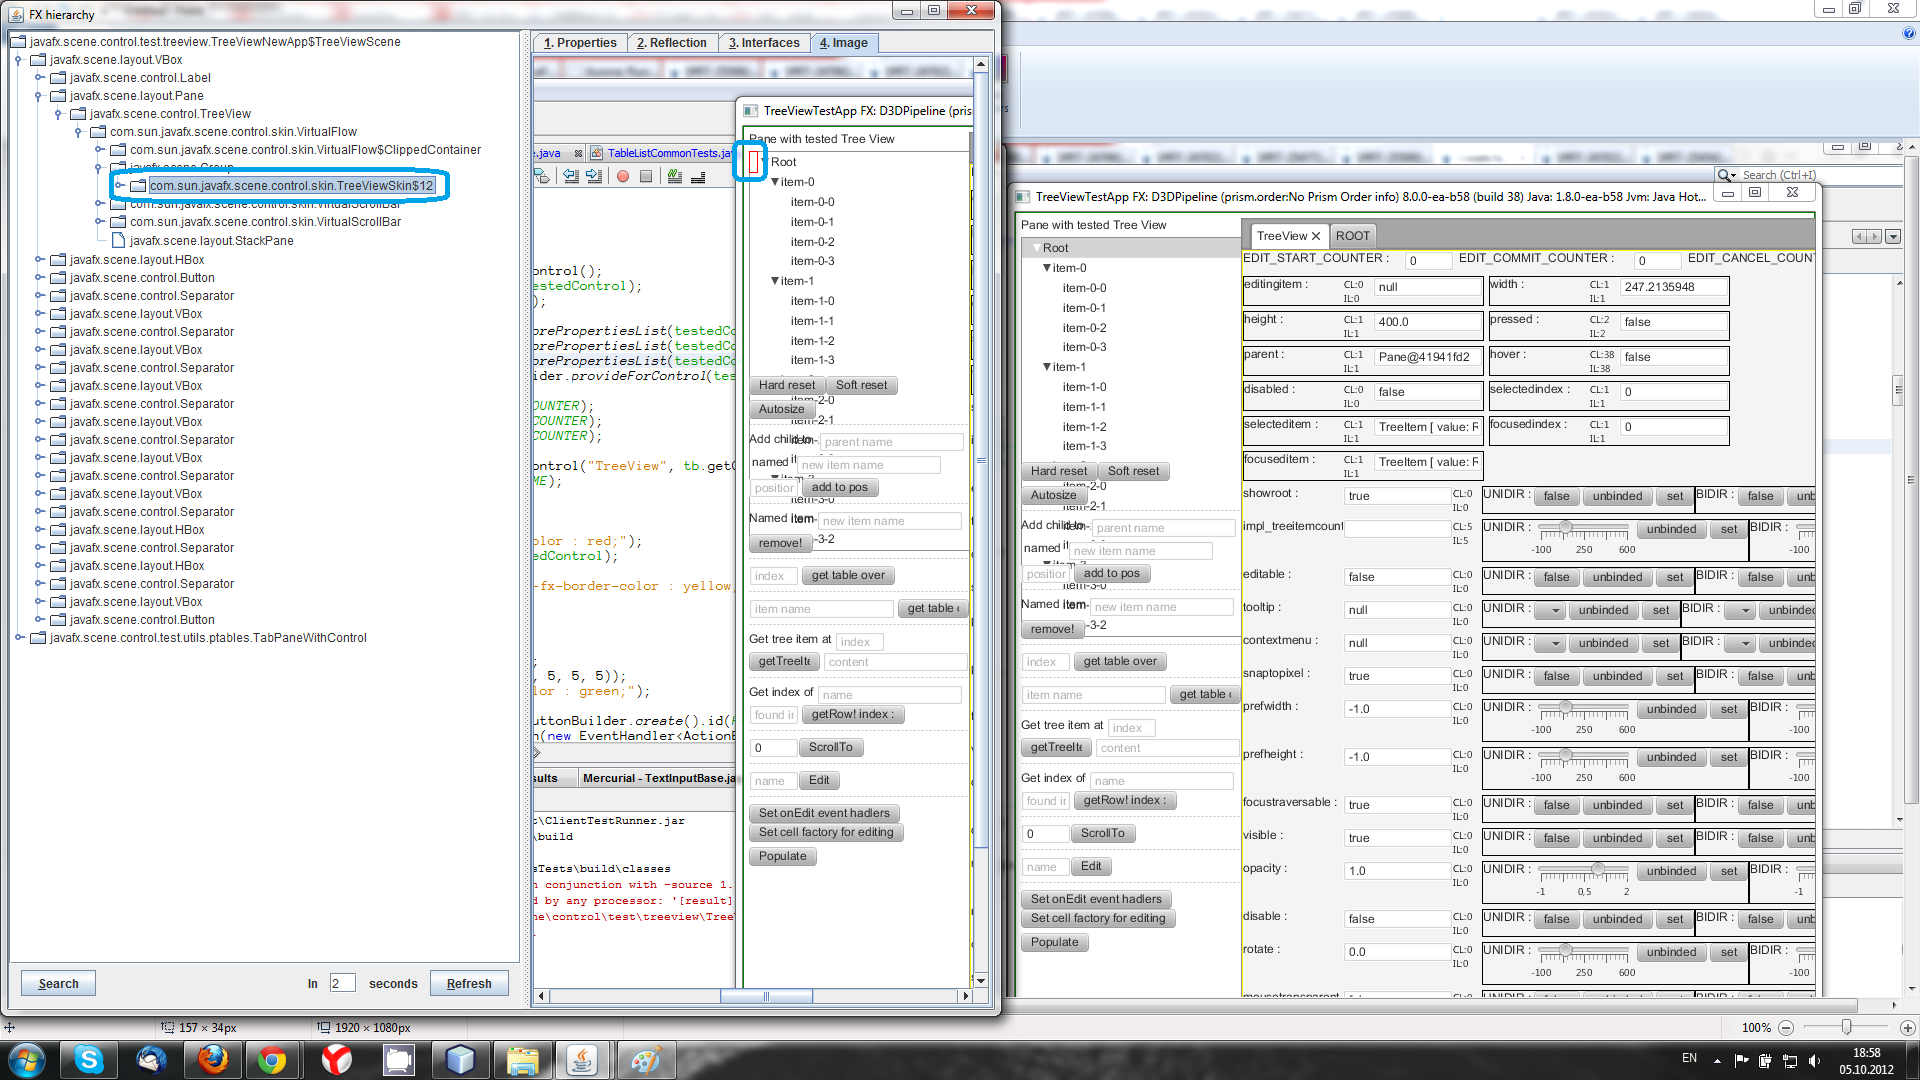Click the shift line right icon

click(594, 177)
